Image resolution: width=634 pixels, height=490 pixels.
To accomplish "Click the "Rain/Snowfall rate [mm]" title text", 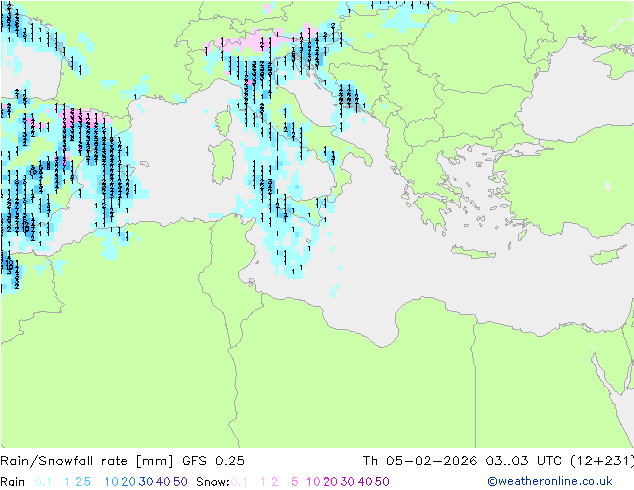I will click(87, 461).
